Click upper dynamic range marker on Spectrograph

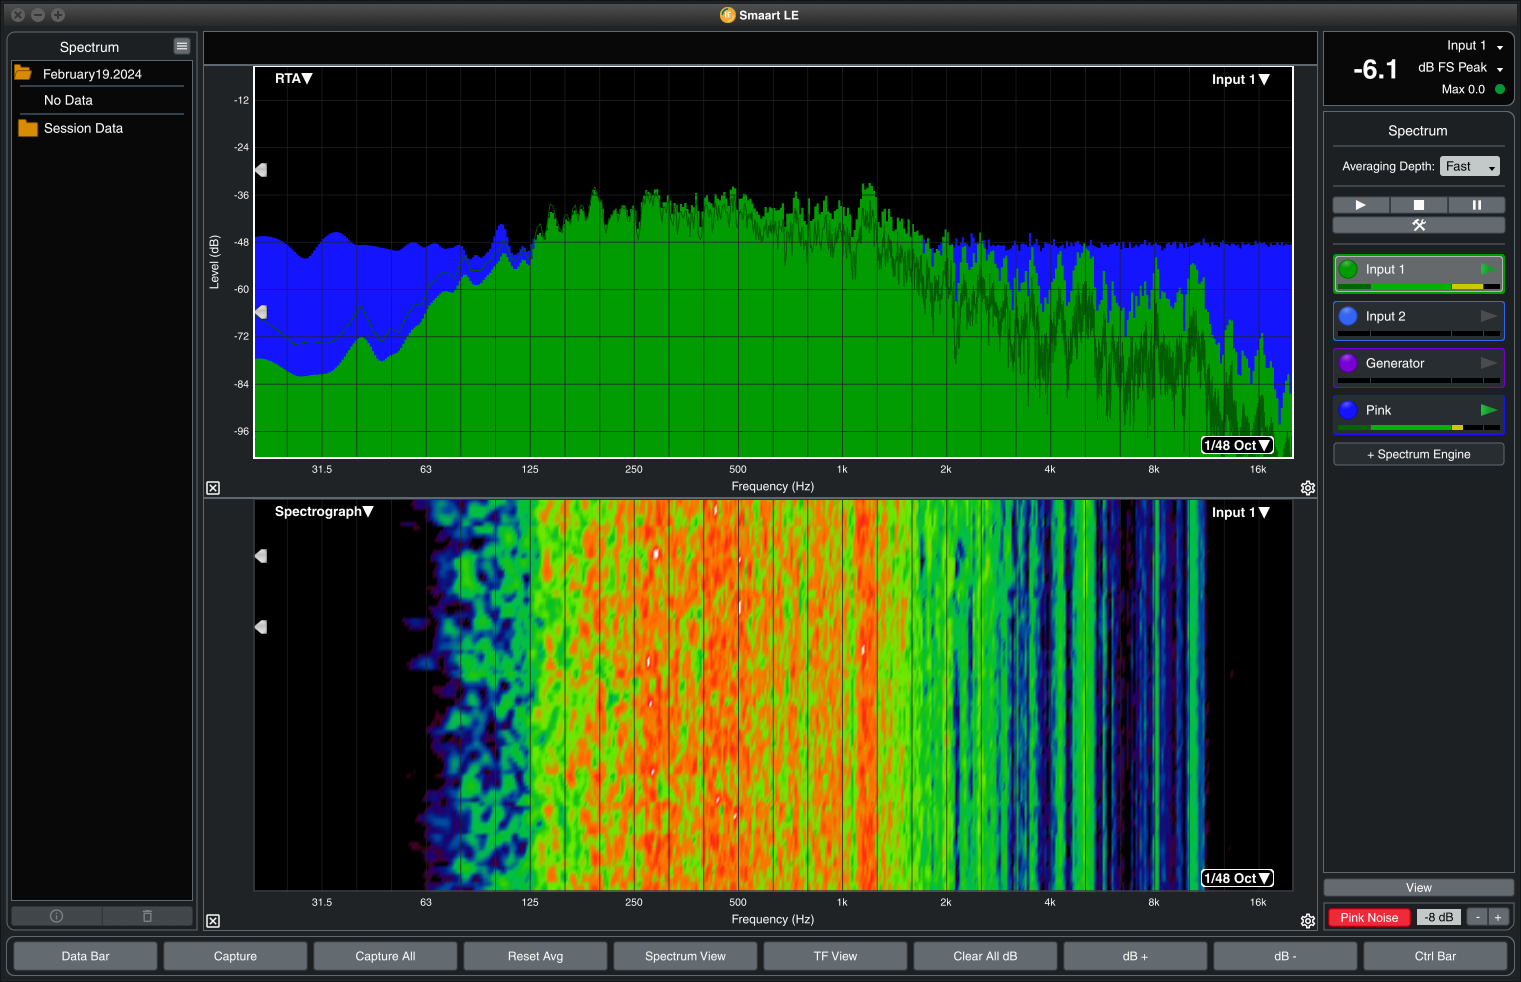[261, 555]
